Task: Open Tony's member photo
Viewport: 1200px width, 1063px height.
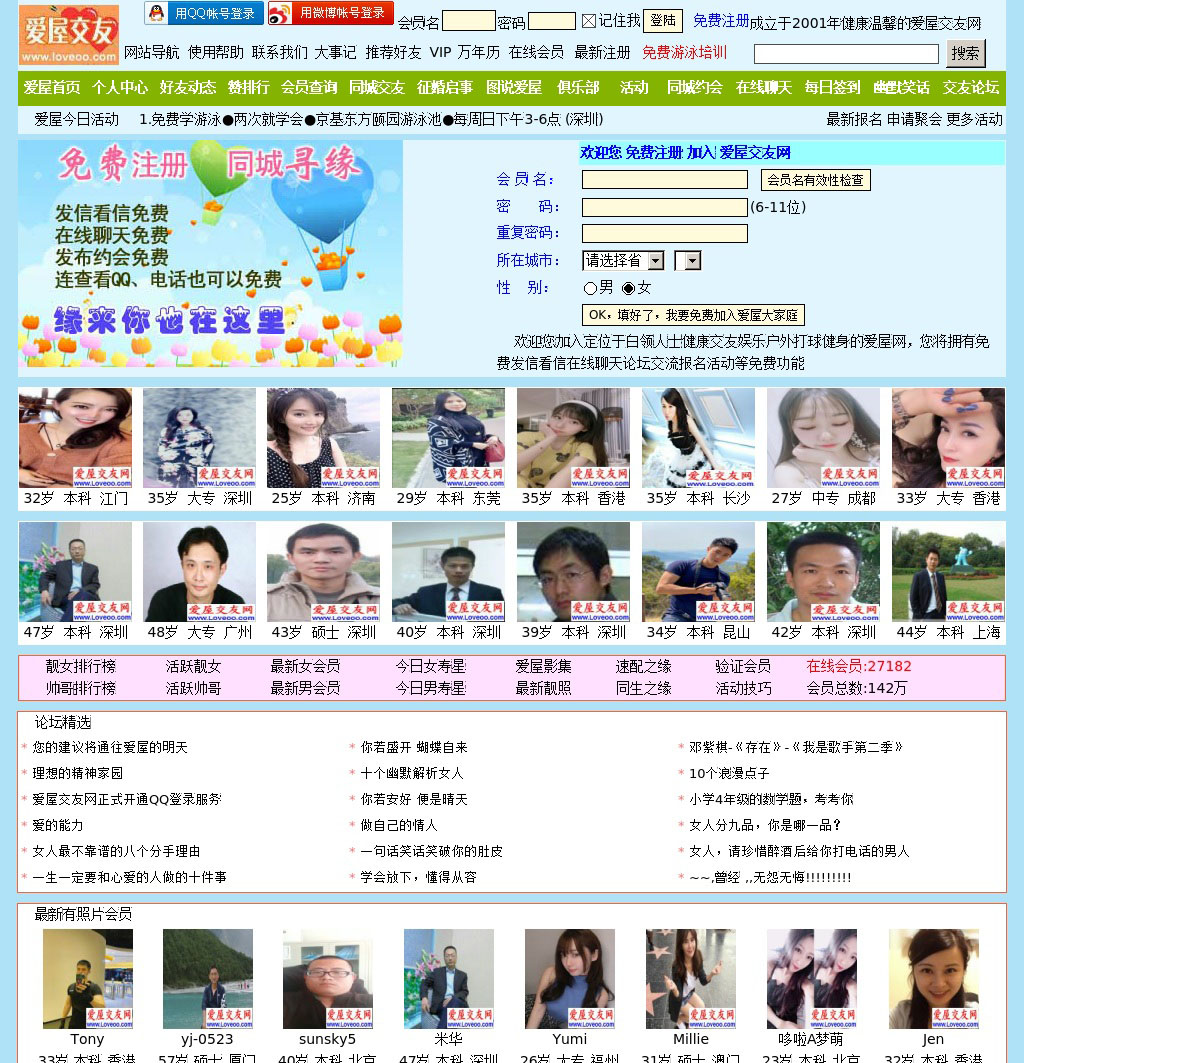Action: point(87,979)
